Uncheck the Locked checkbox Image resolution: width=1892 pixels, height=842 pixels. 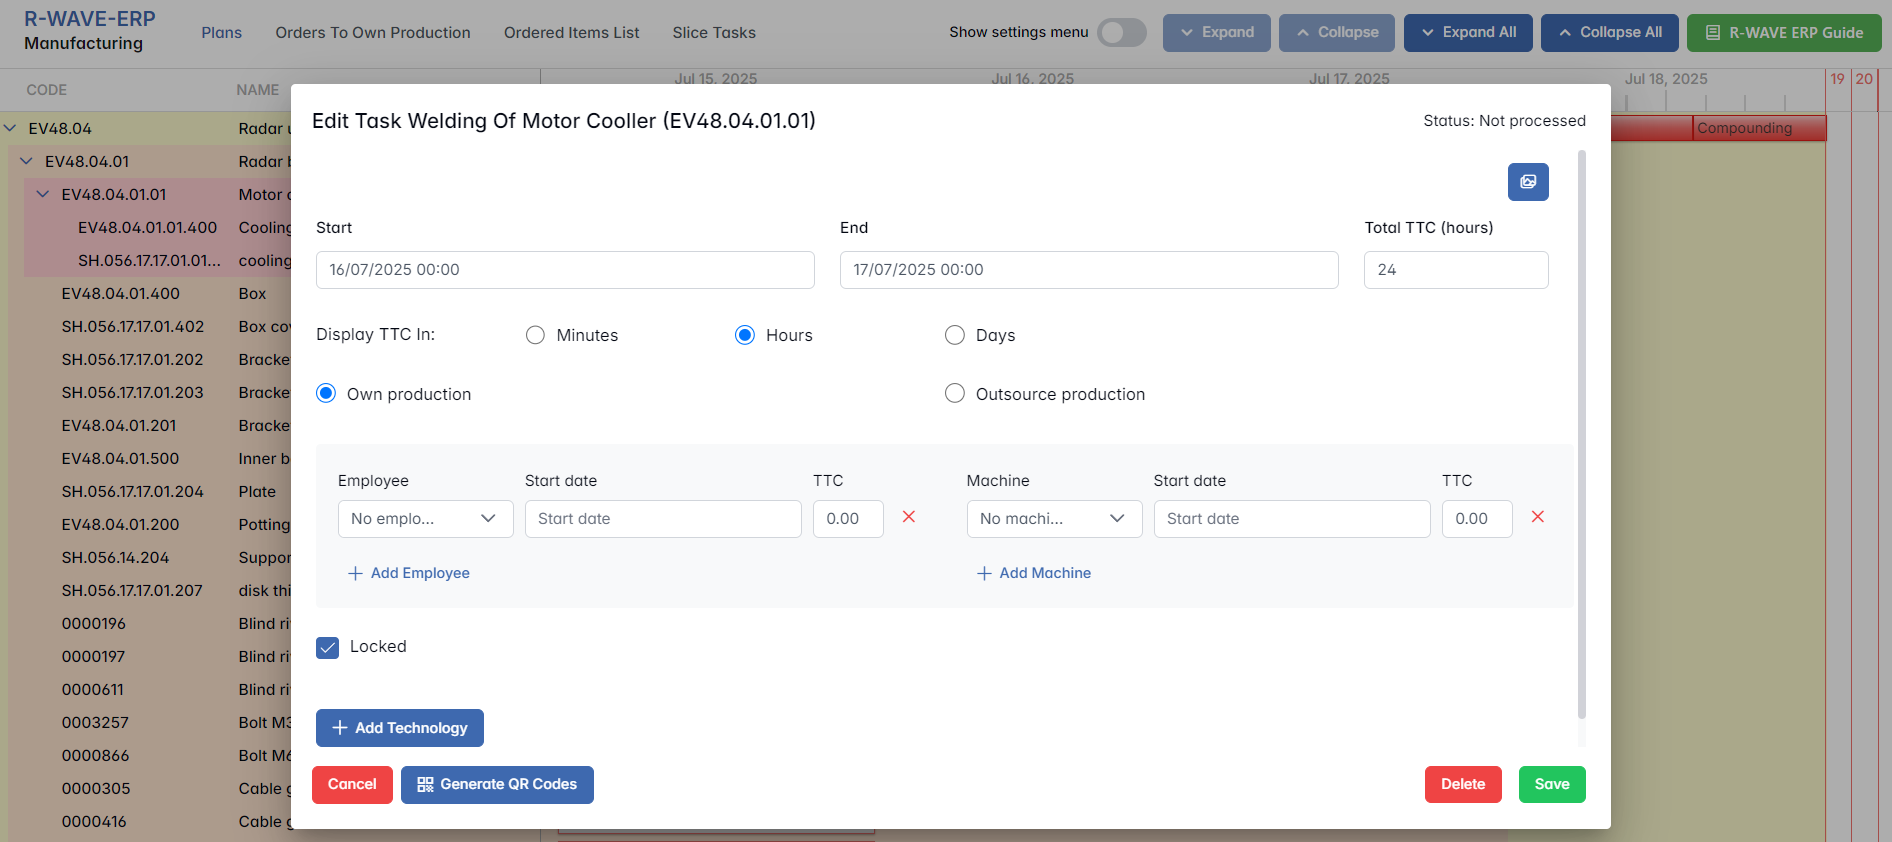point(328,647)
